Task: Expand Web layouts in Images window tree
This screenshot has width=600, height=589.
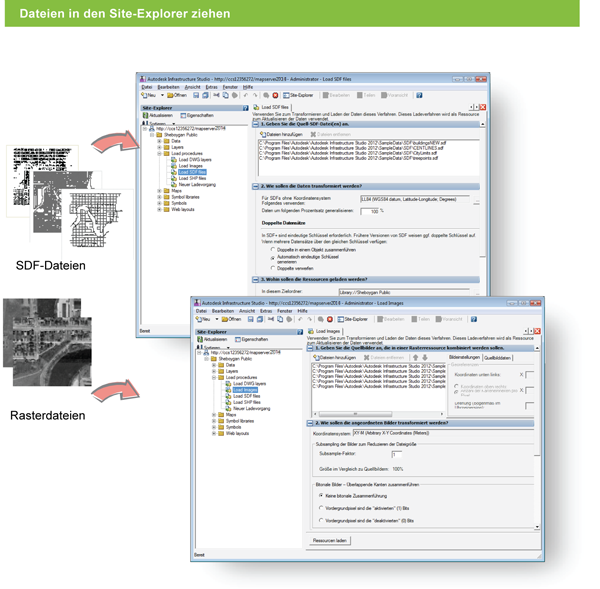Action: click(x=214, y=434)
